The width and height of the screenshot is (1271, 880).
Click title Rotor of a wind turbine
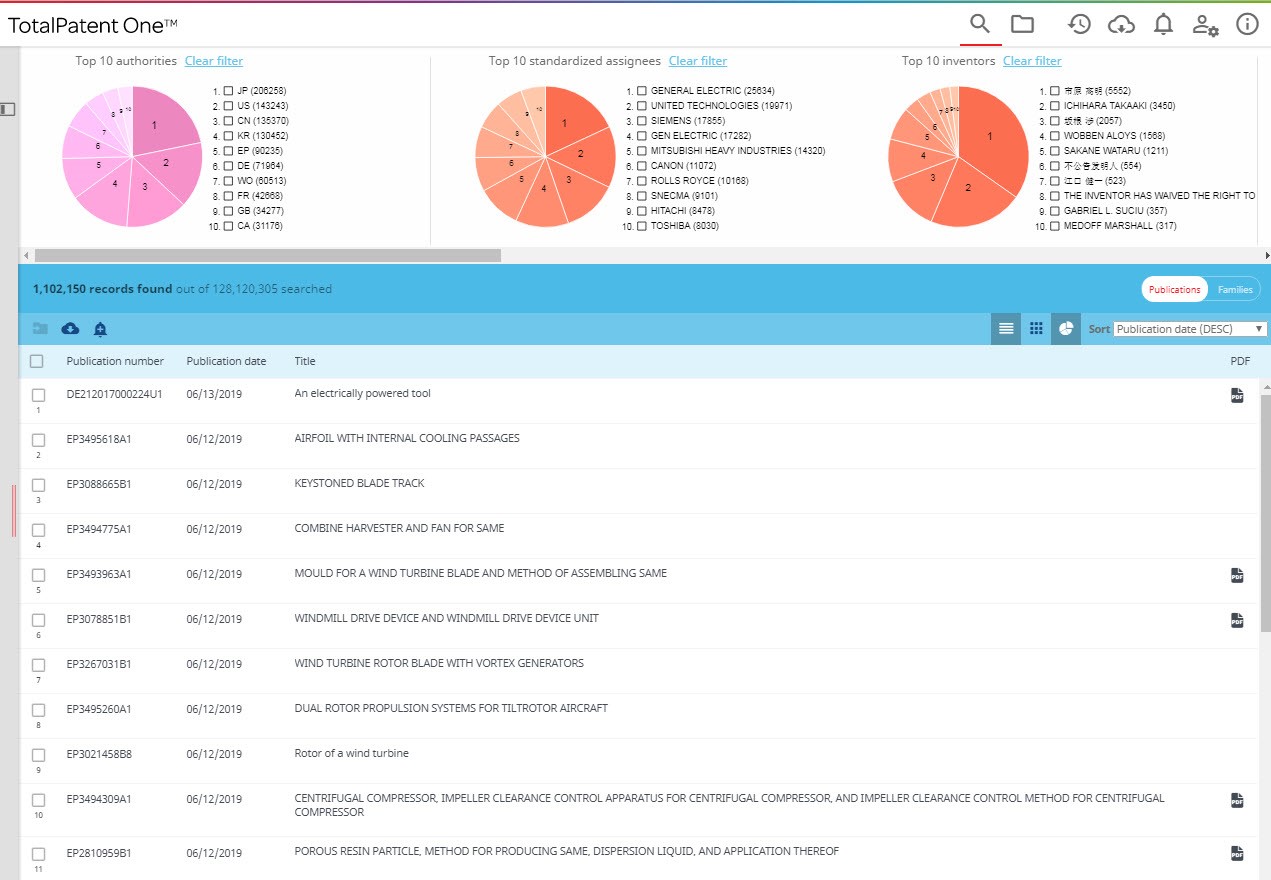pos(352,753)
